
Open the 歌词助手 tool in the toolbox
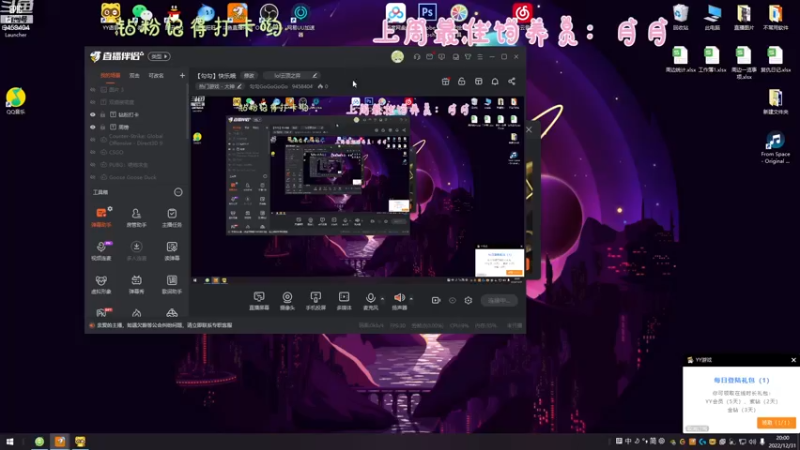[x=171, y=284]
